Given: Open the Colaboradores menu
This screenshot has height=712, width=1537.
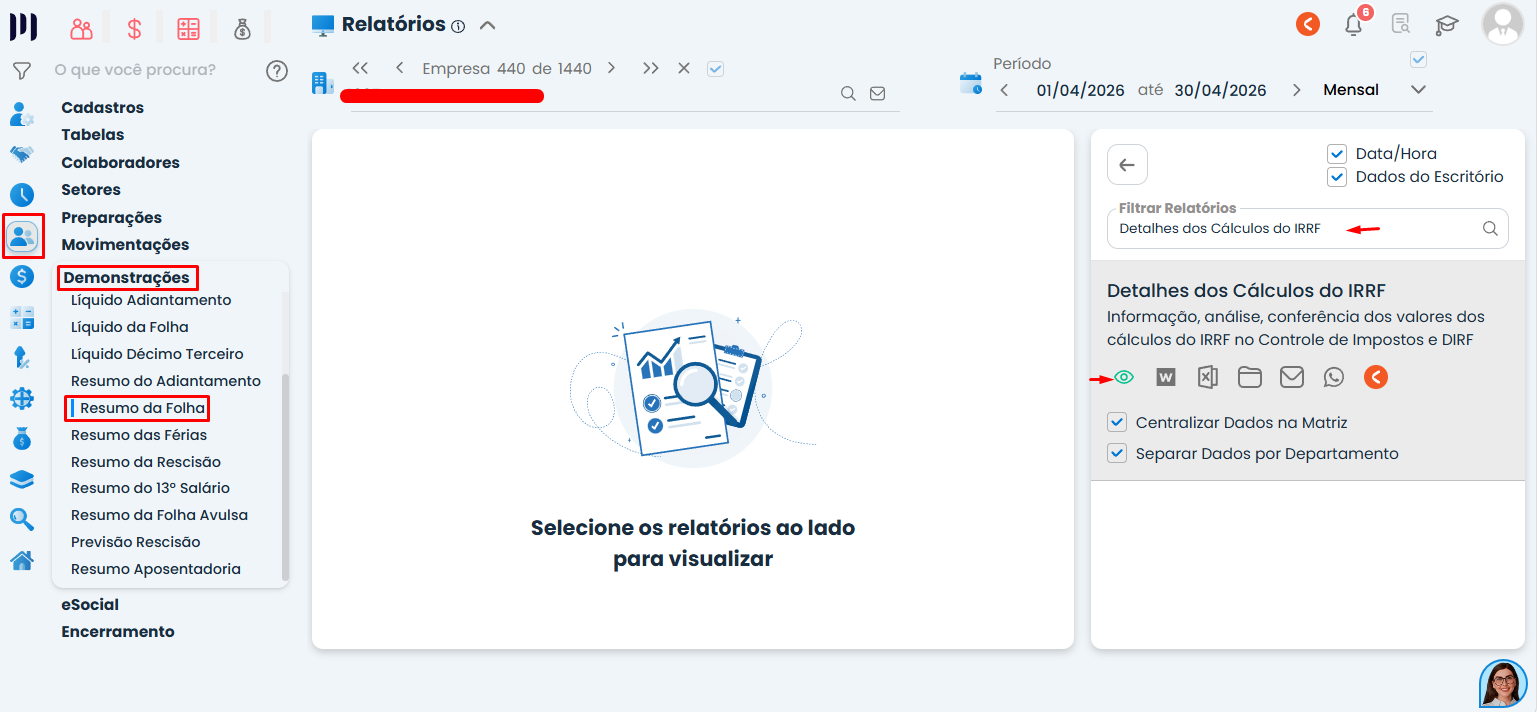Looking at the screenshot, I should point(120,162).
